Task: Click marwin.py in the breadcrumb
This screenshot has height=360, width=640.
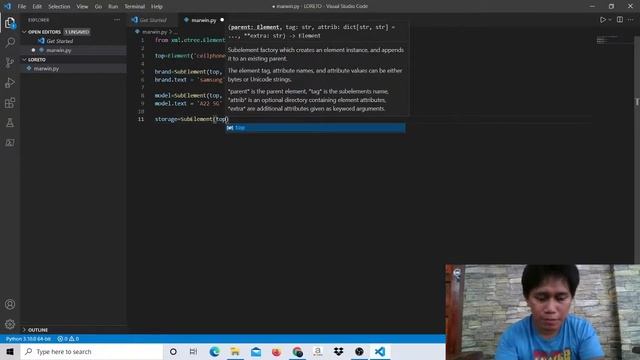Action: pos(154,31)
